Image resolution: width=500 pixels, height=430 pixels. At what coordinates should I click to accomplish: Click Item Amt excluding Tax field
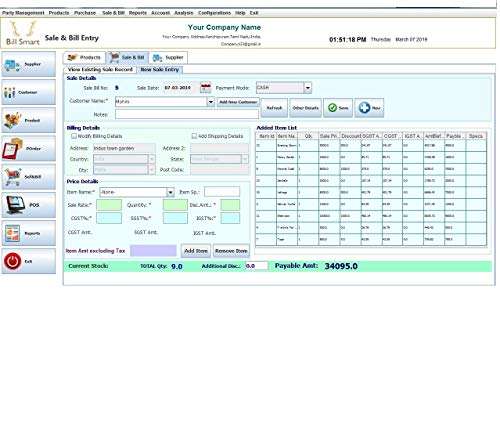153,251
